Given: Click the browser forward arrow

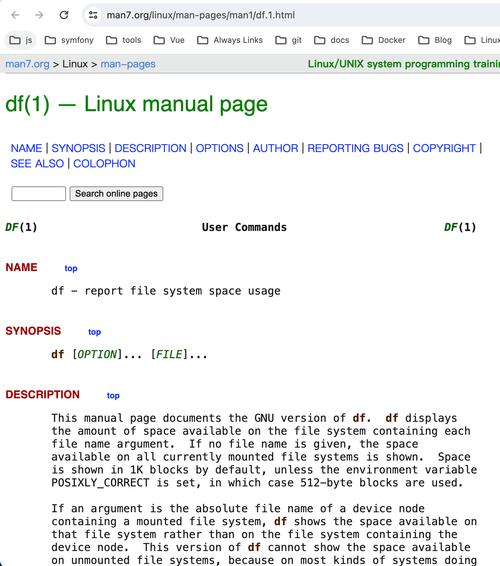Looking at the screenshot, I should (x=39, y=15).
